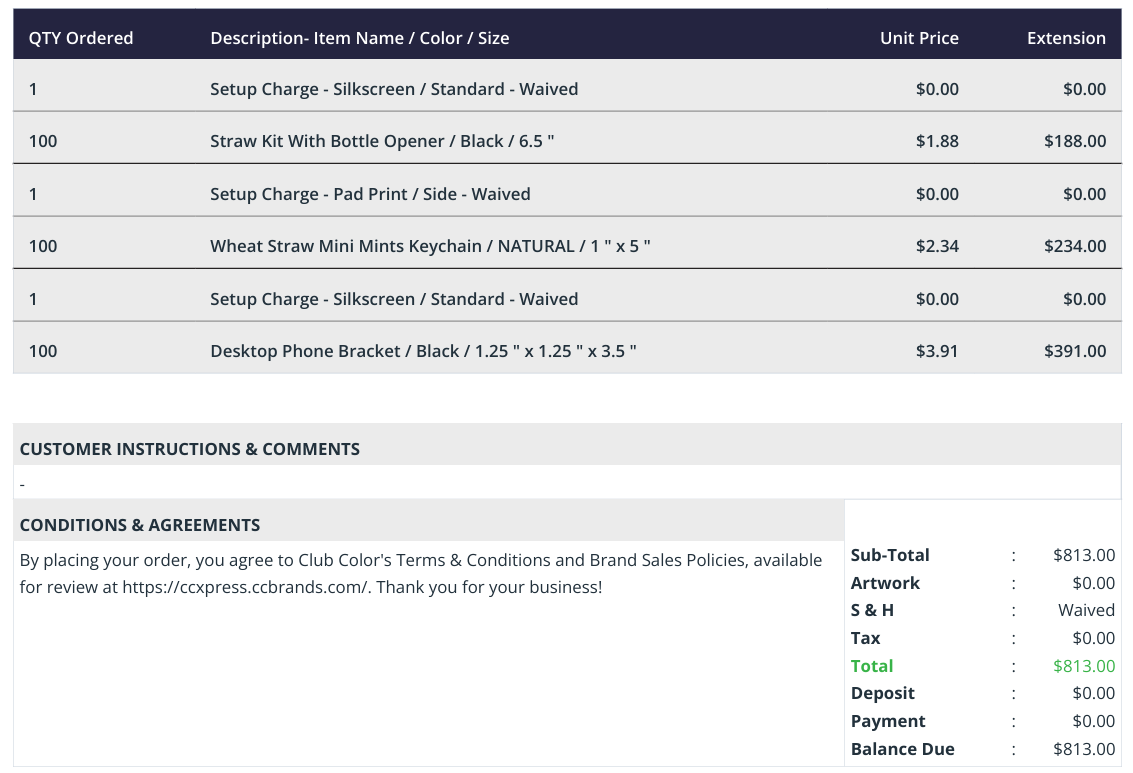Click the $391.00 extension value
The image size is (1133, 773).
click(1075, 351)
